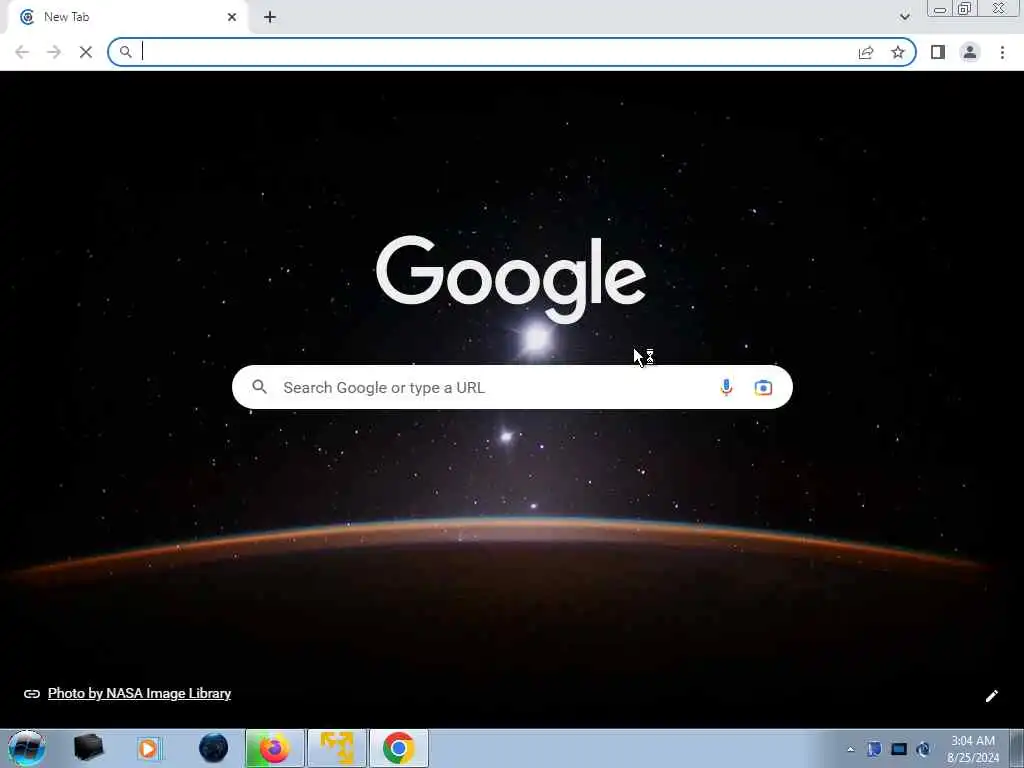Start voice search with microphone icon

pos(726,387)
